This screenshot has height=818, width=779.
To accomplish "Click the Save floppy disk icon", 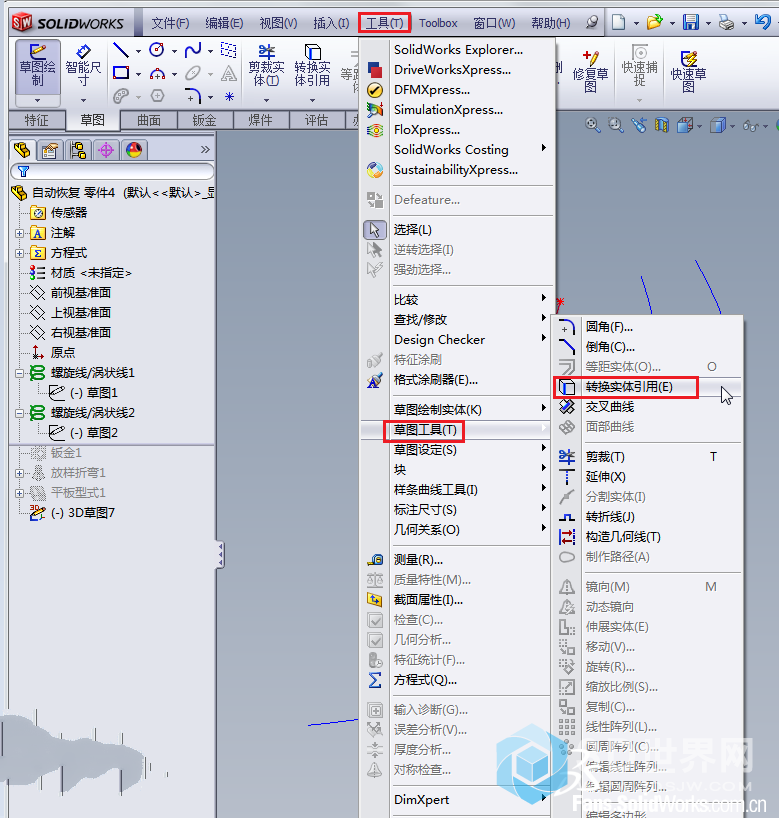I will (691, 22).
